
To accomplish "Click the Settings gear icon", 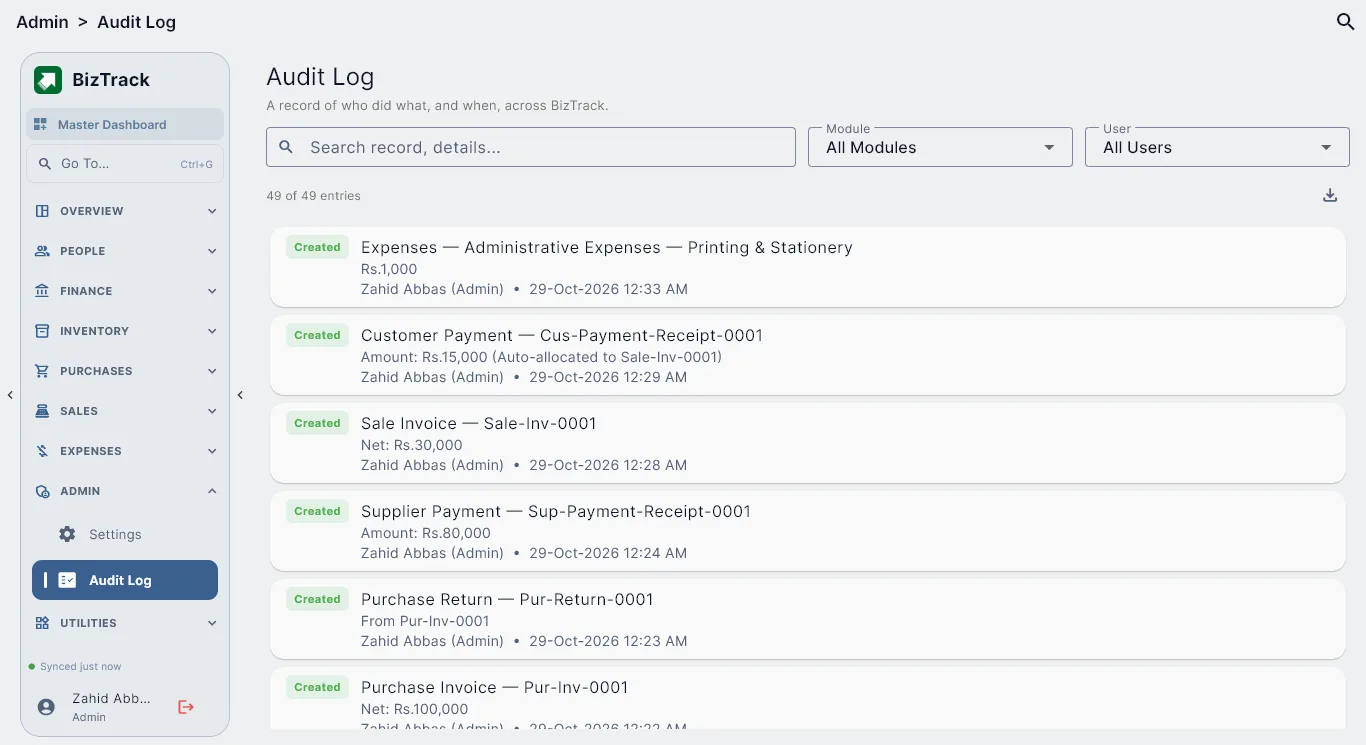I will pyautogui.click(x=67, y=534).
